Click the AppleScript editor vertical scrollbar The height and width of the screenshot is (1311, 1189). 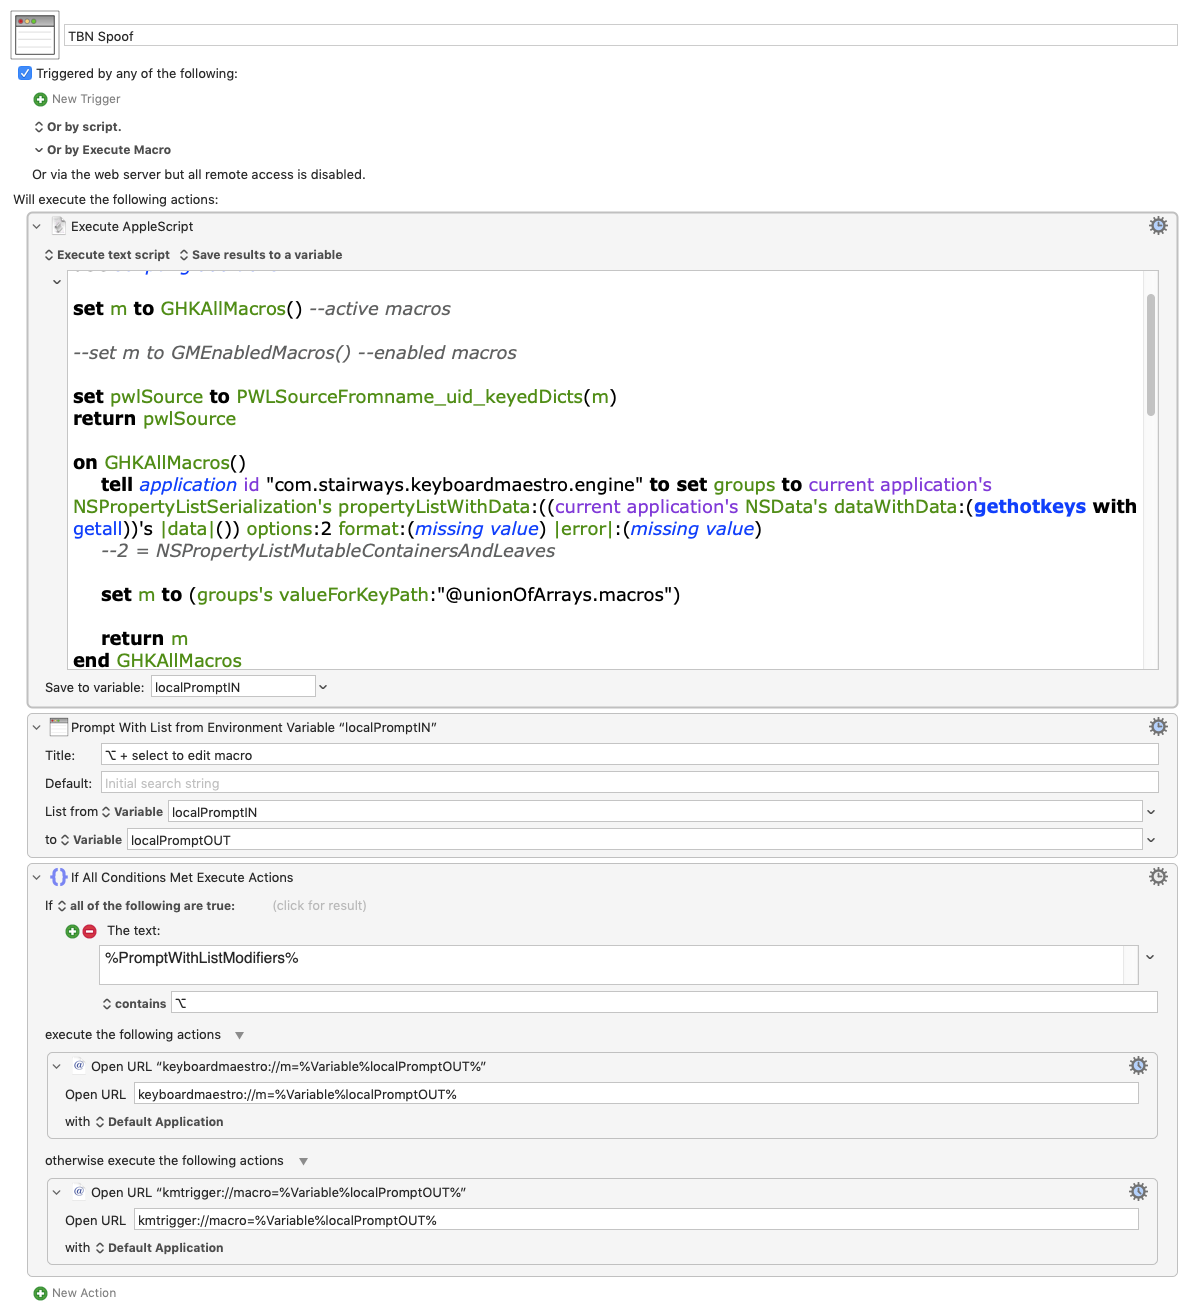tap(1151, 355)
